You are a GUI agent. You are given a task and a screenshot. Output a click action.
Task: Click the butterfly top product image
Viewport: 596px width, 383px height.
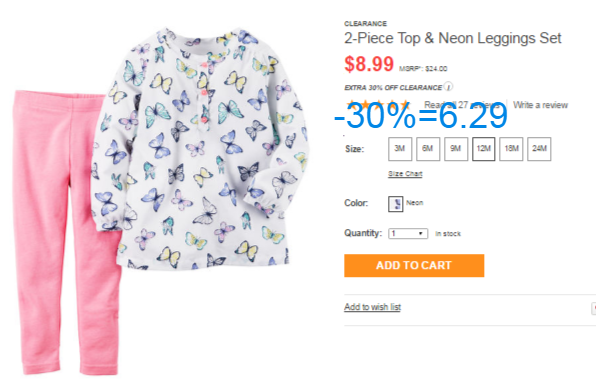coord(201,148)
